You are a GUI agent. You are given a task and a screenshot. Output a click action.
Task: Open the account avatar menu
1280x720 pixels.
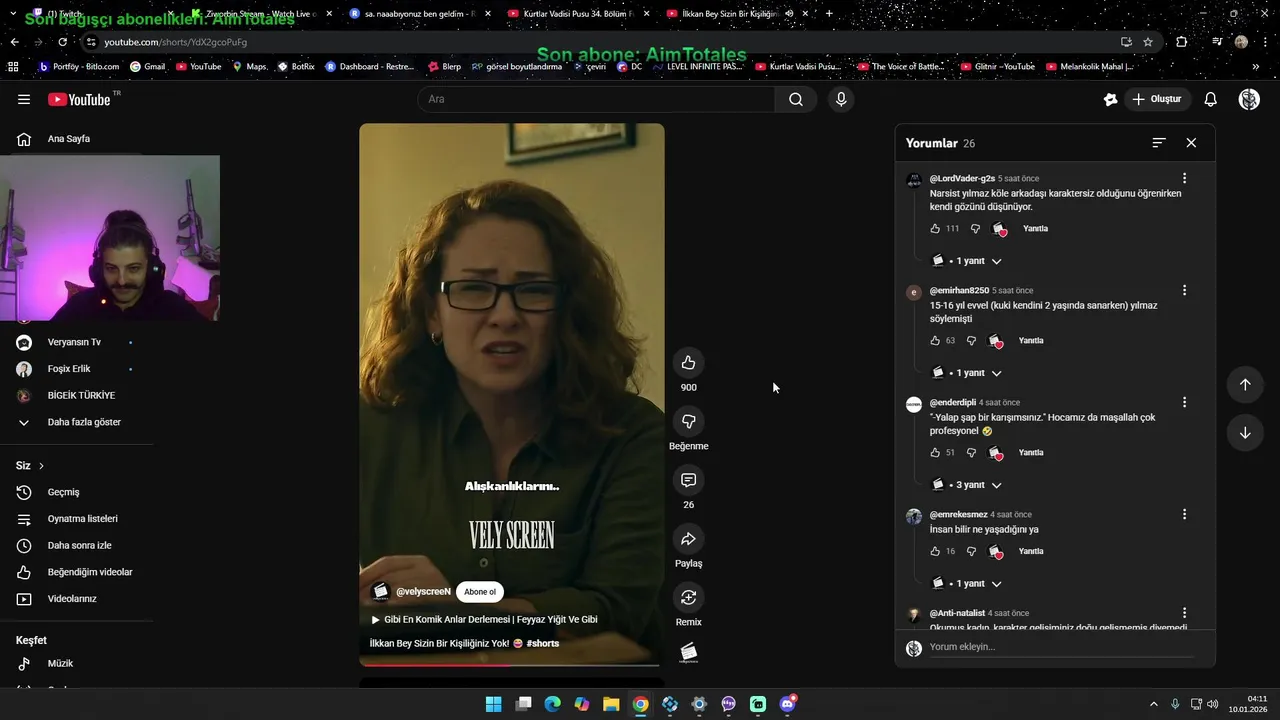[x=1249, y=99]
